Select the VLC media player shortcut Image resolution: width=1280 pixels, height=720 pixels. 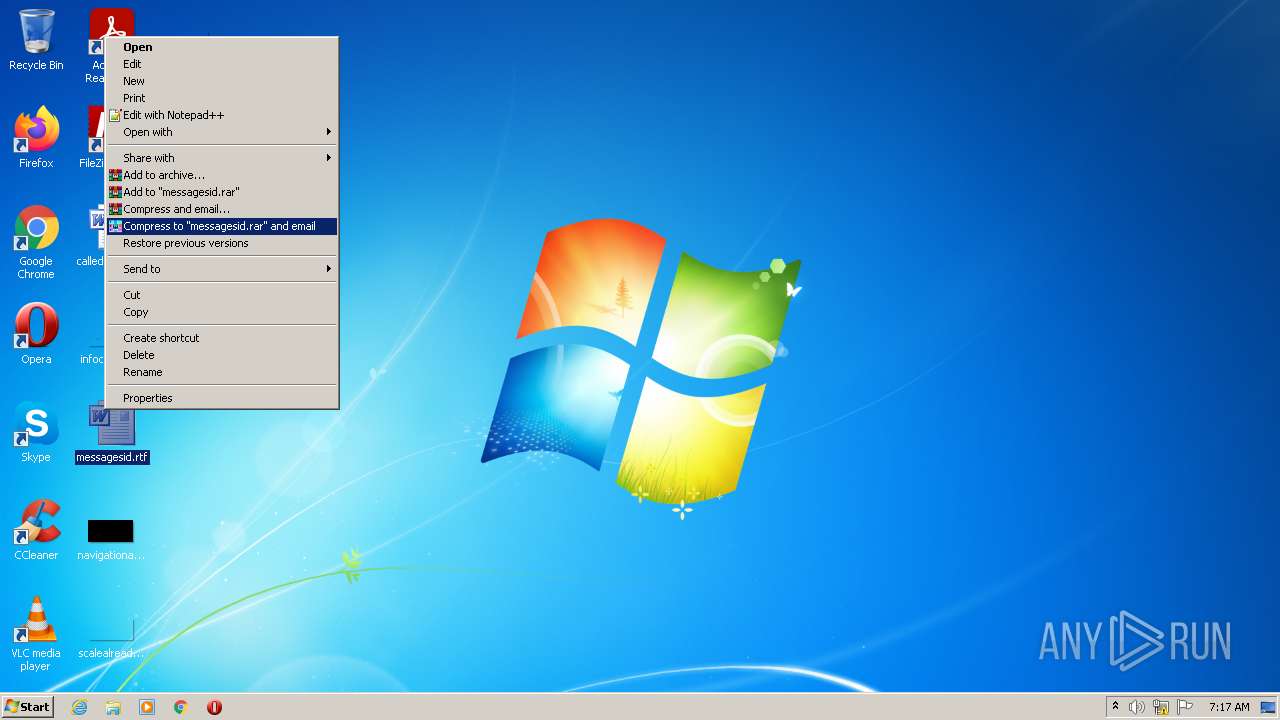36,634
